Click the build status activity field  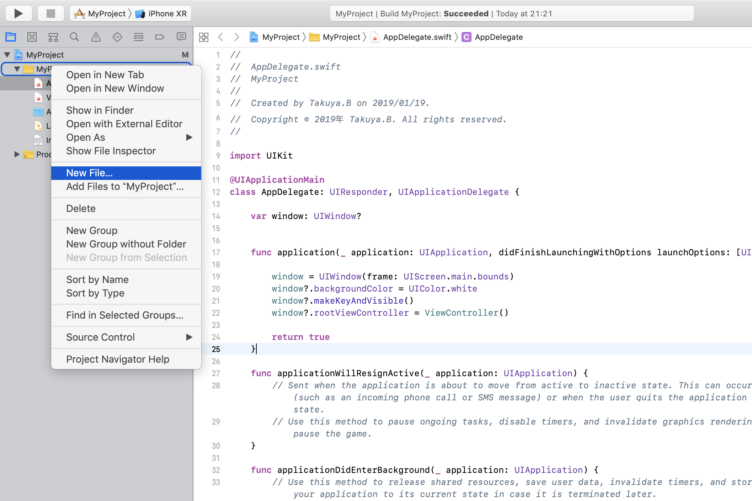(512, 13)
